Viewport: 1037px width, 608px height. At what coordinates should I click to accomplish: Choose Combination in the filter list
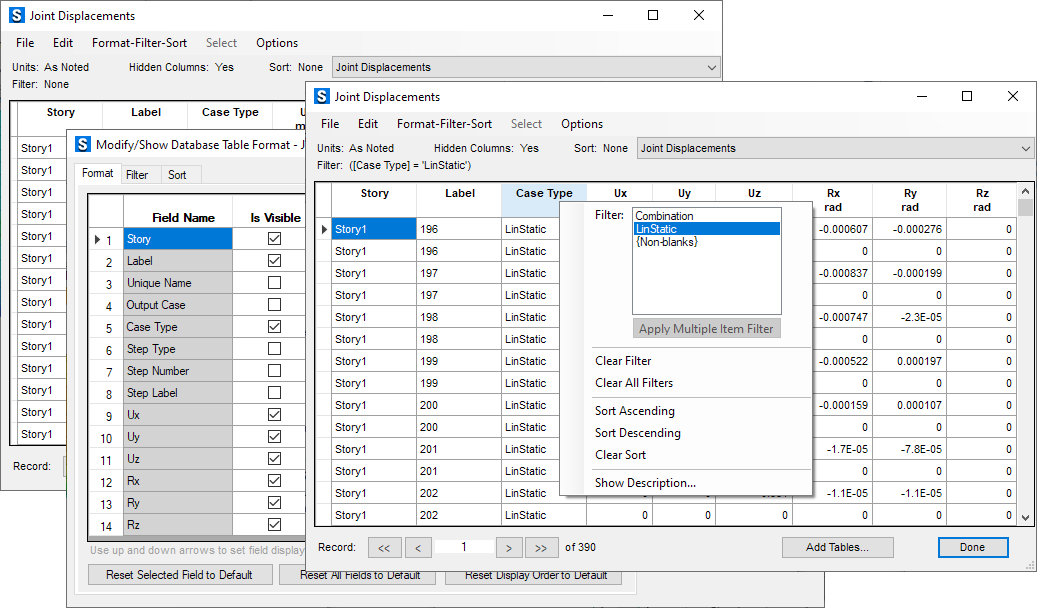tap(664, 216)
